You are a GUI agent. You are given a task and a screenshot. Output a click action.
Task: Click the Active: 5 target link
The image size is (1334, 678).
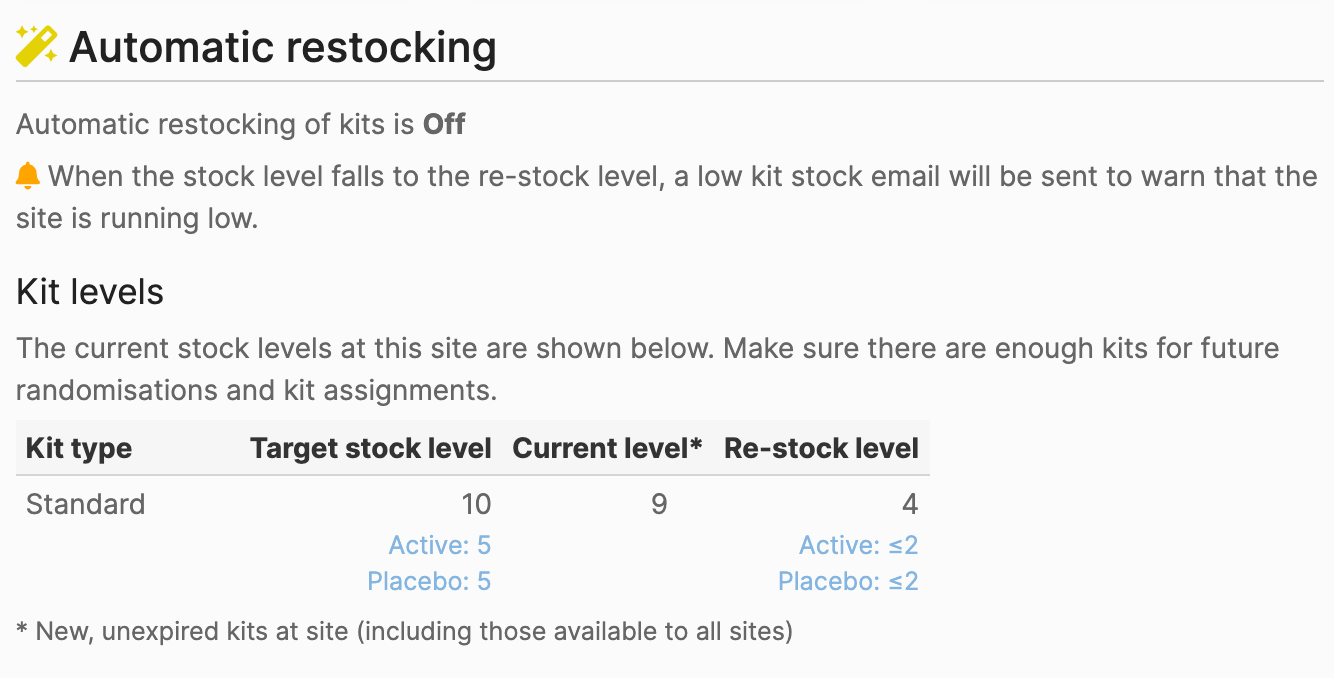point(440,545)
